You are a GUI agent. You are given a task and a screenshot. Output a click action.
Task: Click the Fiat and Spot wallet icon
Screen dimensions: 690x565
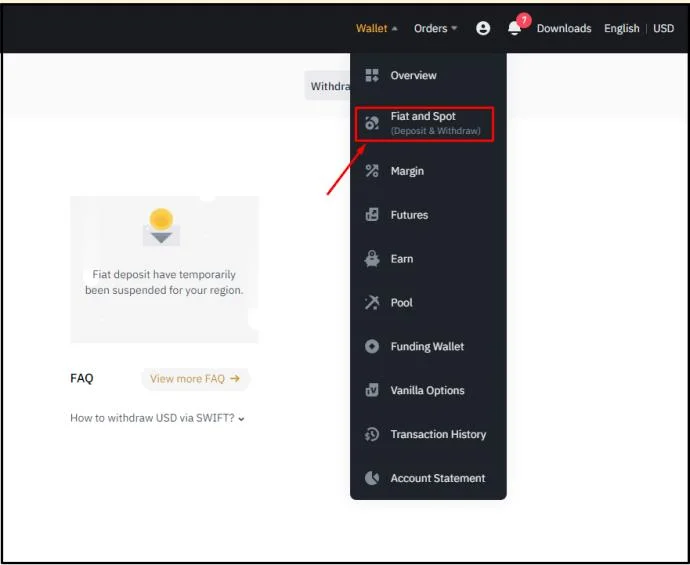pyautogui.click(x=372, y=123)
